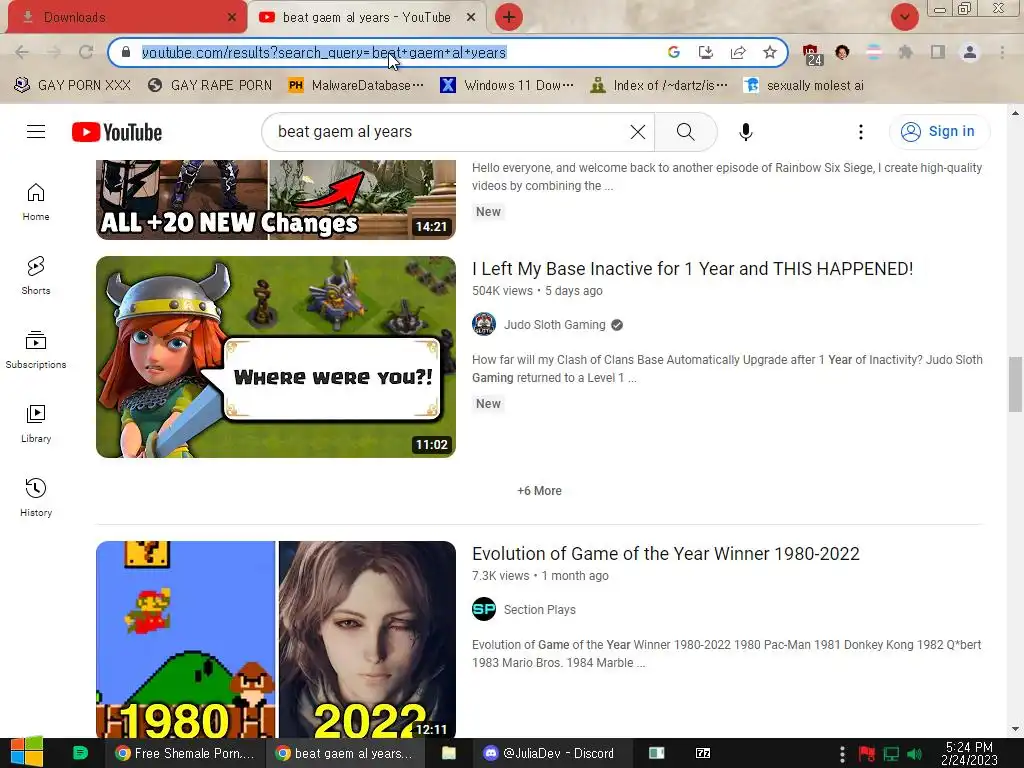Start voice search with microphone icon
Viewport: 1024px width, 768px height.
tap(746, 132)
